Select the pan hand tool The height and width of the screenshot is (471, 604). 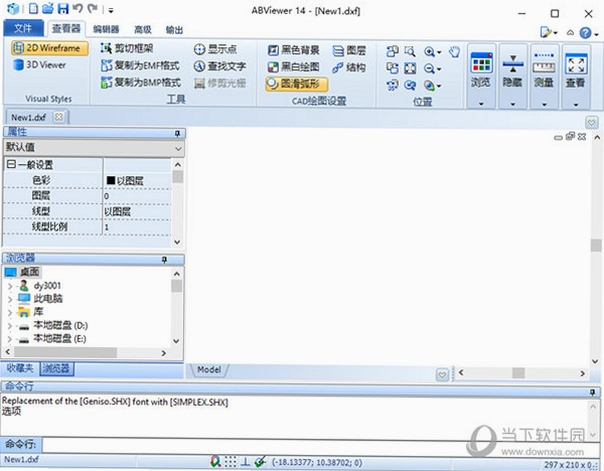click(455, 52)
